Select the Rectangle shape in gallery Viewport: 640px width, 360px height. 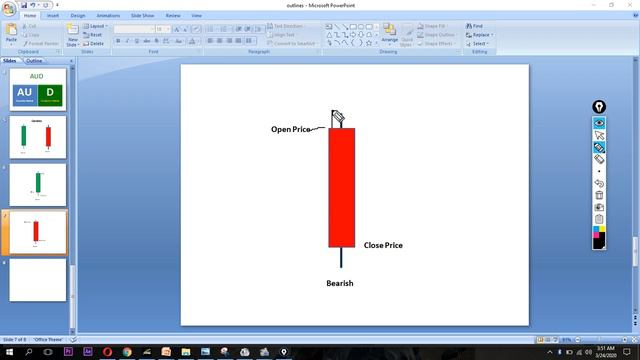pos(353,27)
